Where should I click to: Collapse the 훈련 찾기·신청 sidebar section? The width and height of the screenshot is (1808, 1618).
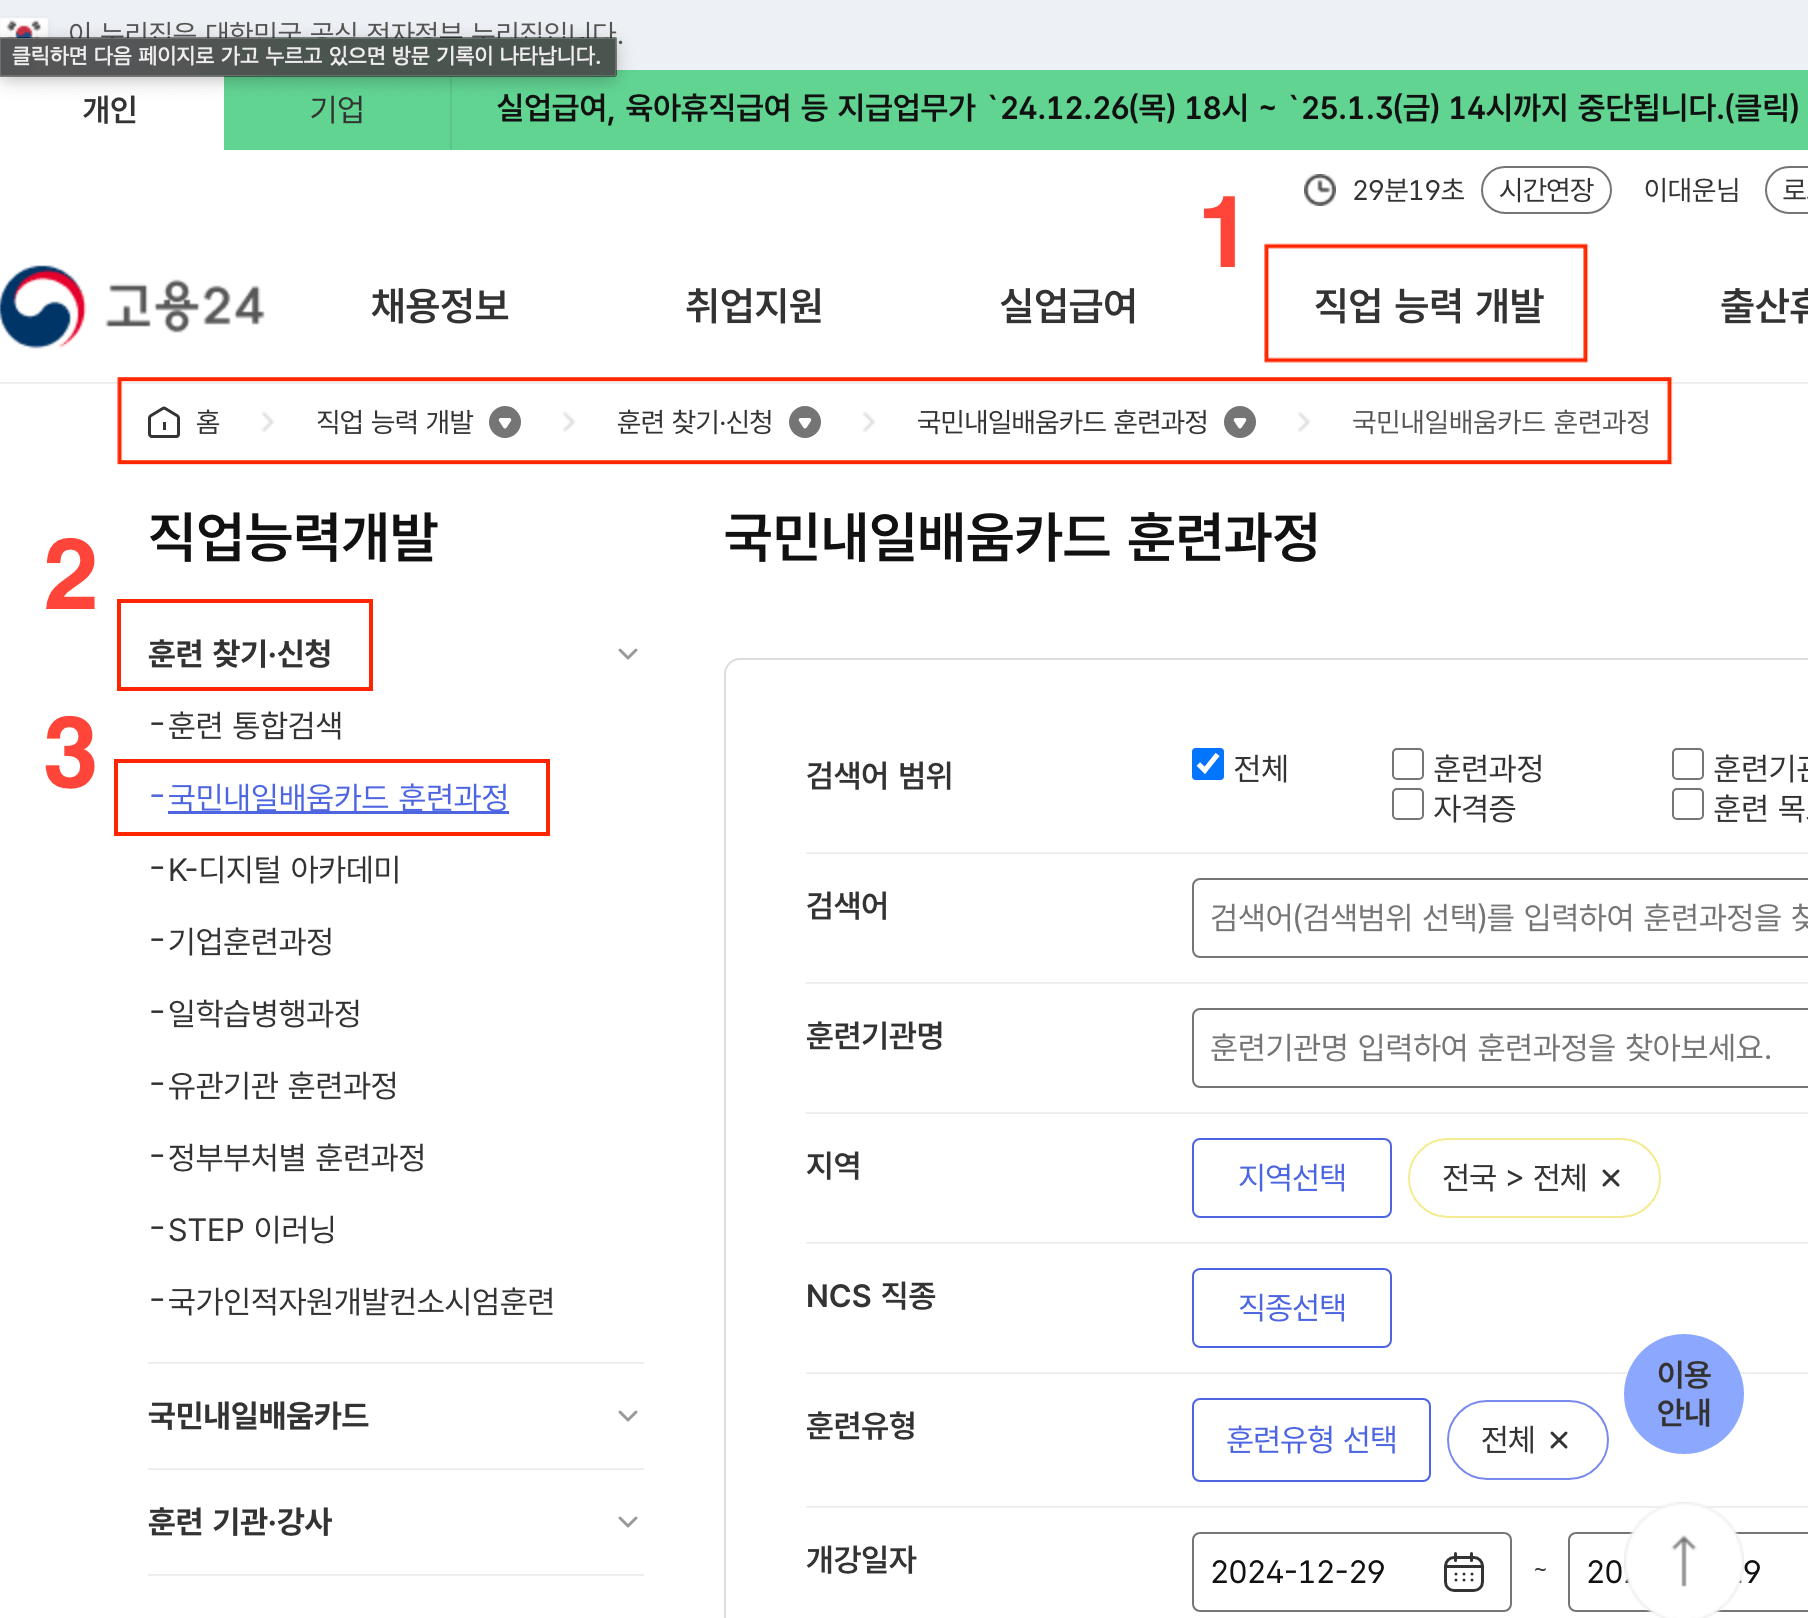[x=628, y=652]
